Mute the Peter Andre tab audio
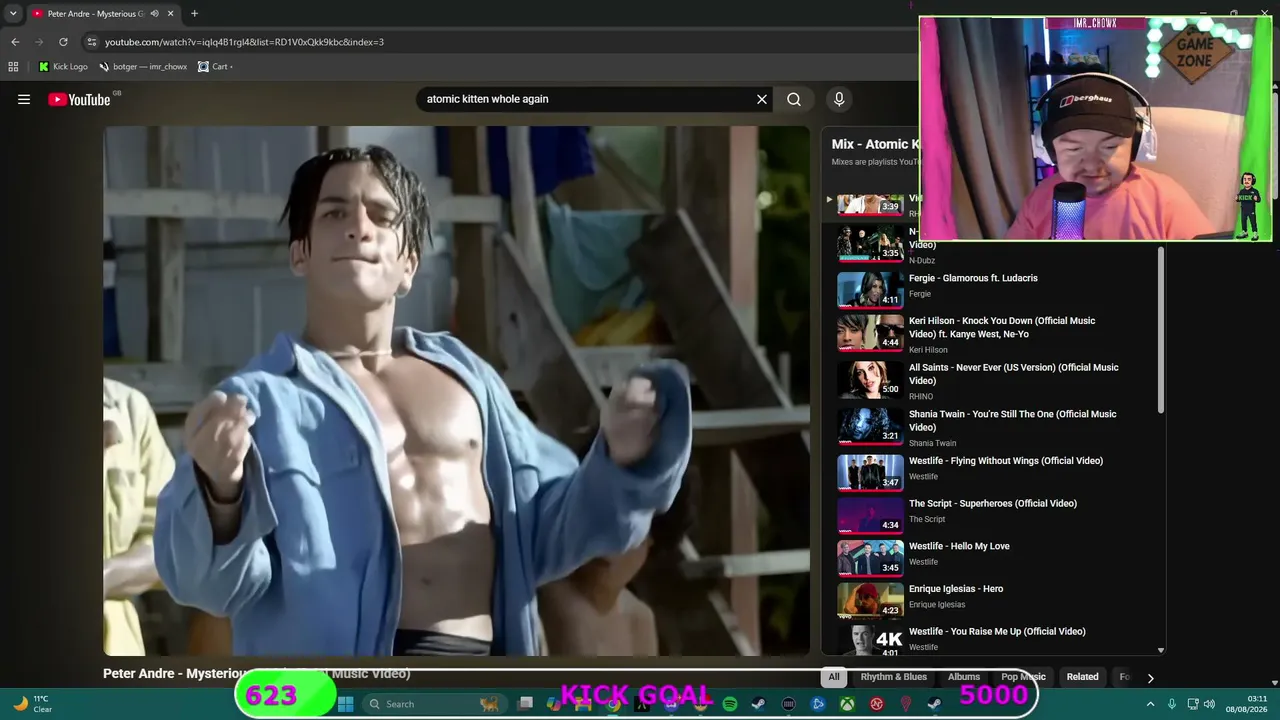 coord(154,14)
